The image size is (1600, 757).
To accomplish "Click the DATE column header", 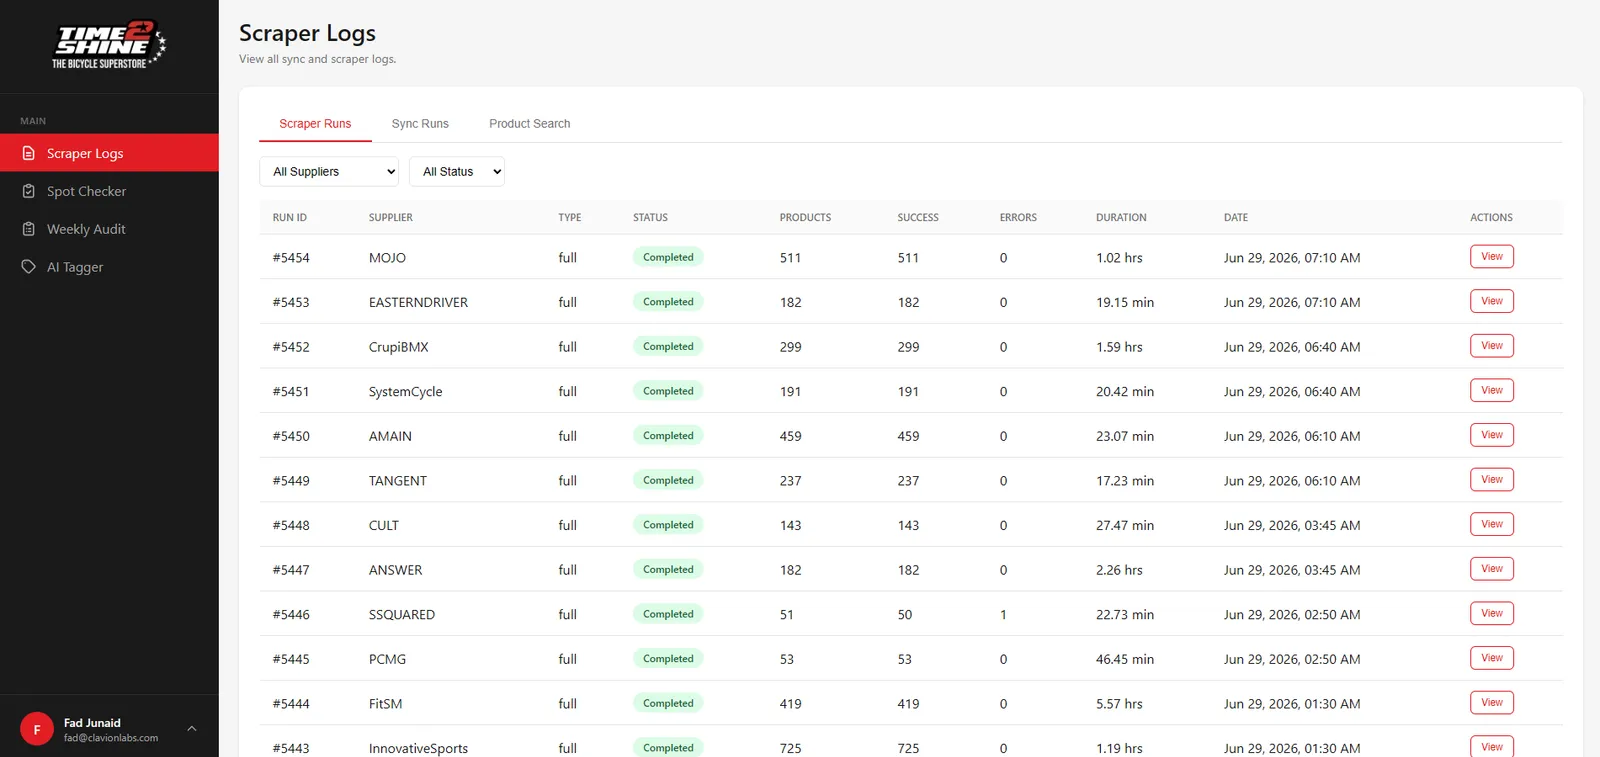I will coord(1236,217).
